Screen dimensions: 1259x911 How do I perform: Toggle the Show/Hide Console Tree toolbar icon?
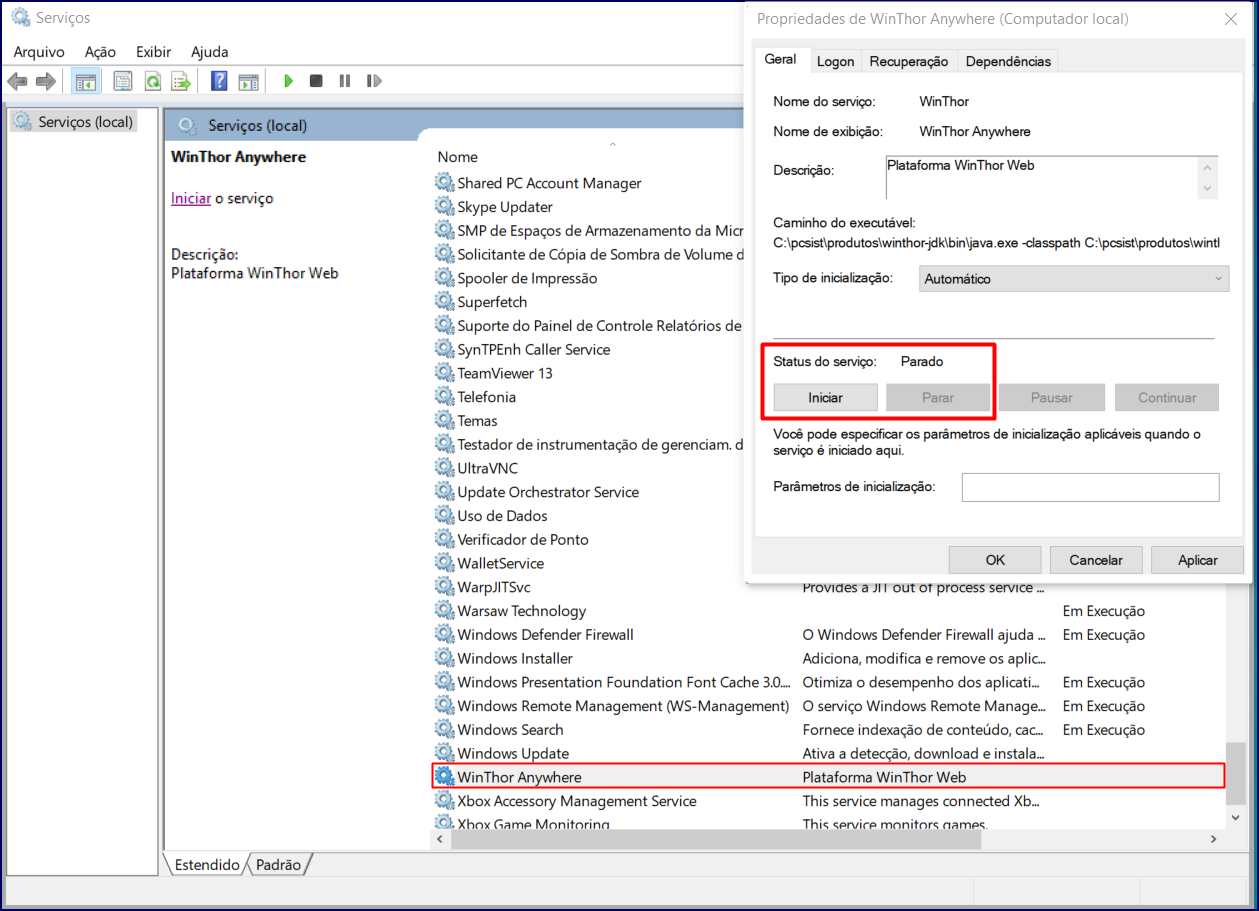86,81
